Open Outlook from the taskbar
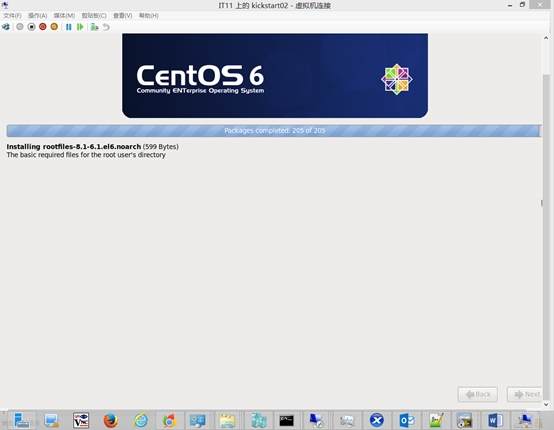Image resolution: width=554 pixels, height=430 pixels. coord(407,420)
